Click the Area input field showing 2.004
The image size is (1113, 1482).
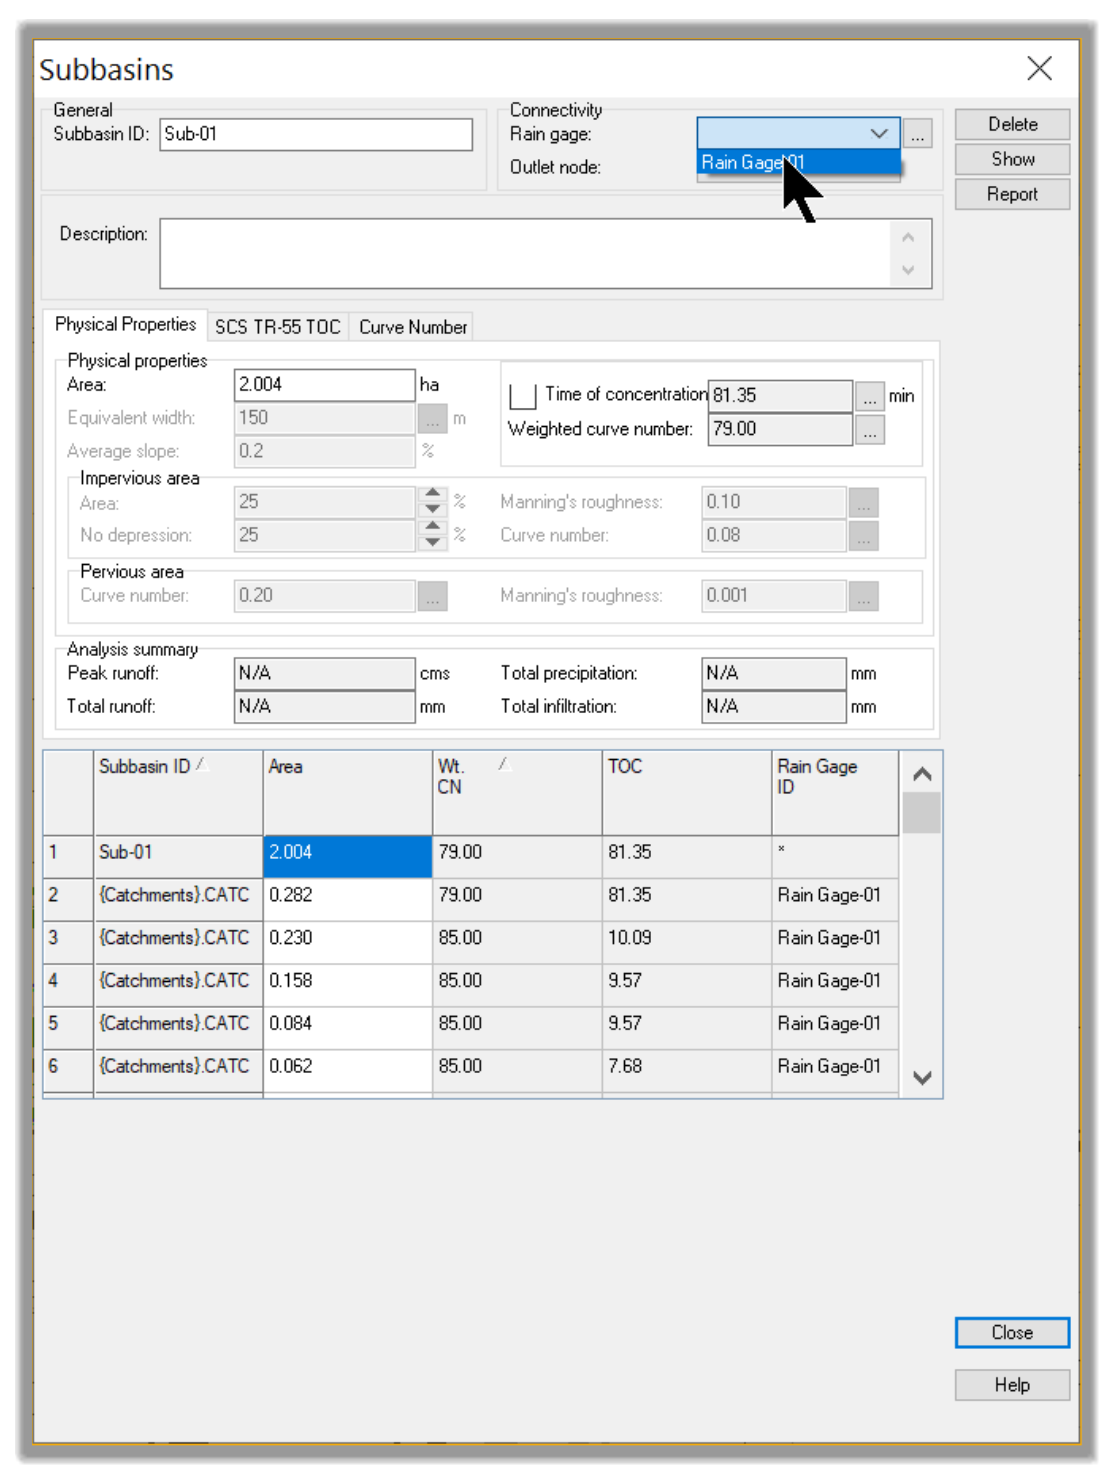[325, 385]
